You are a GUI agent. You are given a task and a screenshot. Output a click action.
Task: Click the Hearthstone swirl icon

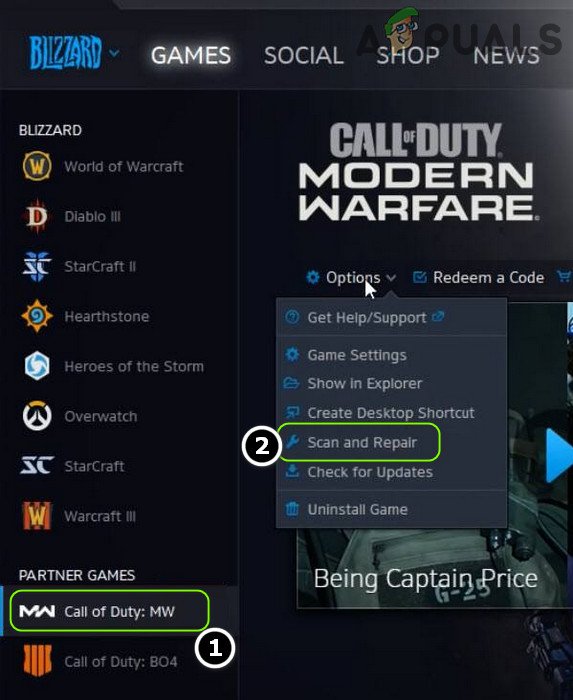click(x=37, y=316)
